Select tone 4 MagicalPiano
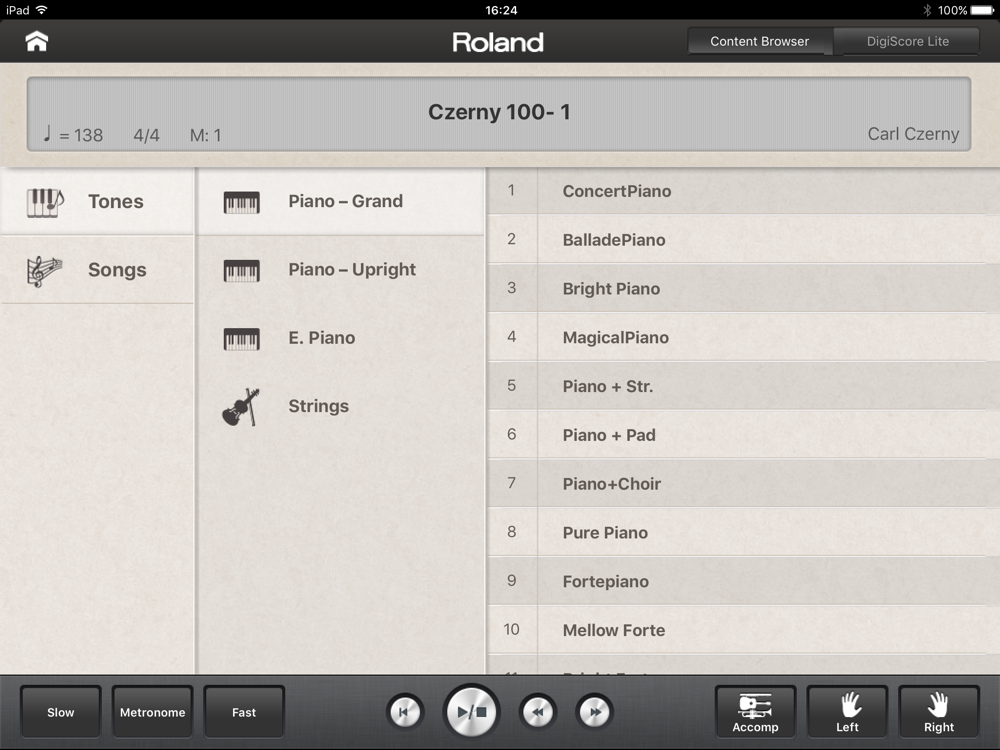 pyautogui.click(x=744, y=337)
